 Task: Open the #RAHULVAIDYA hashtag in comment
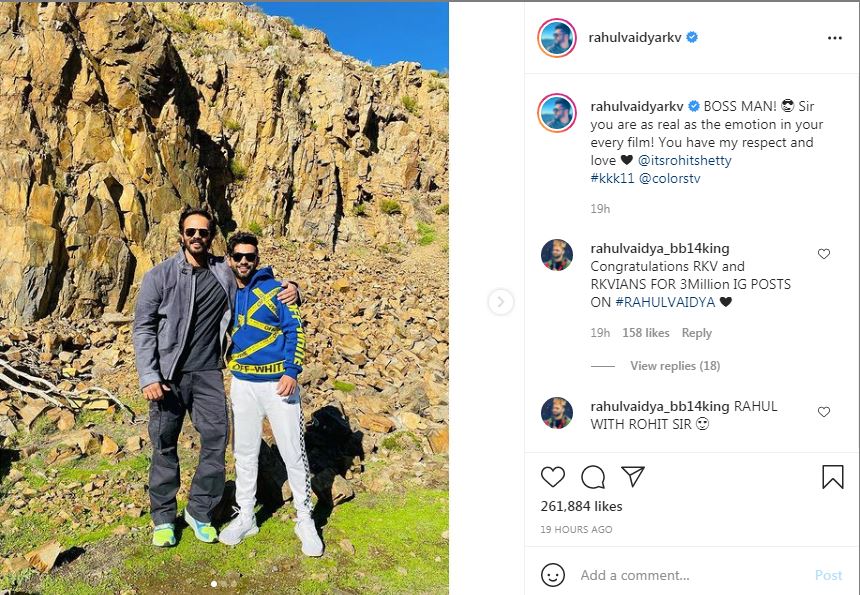(665, 302)
